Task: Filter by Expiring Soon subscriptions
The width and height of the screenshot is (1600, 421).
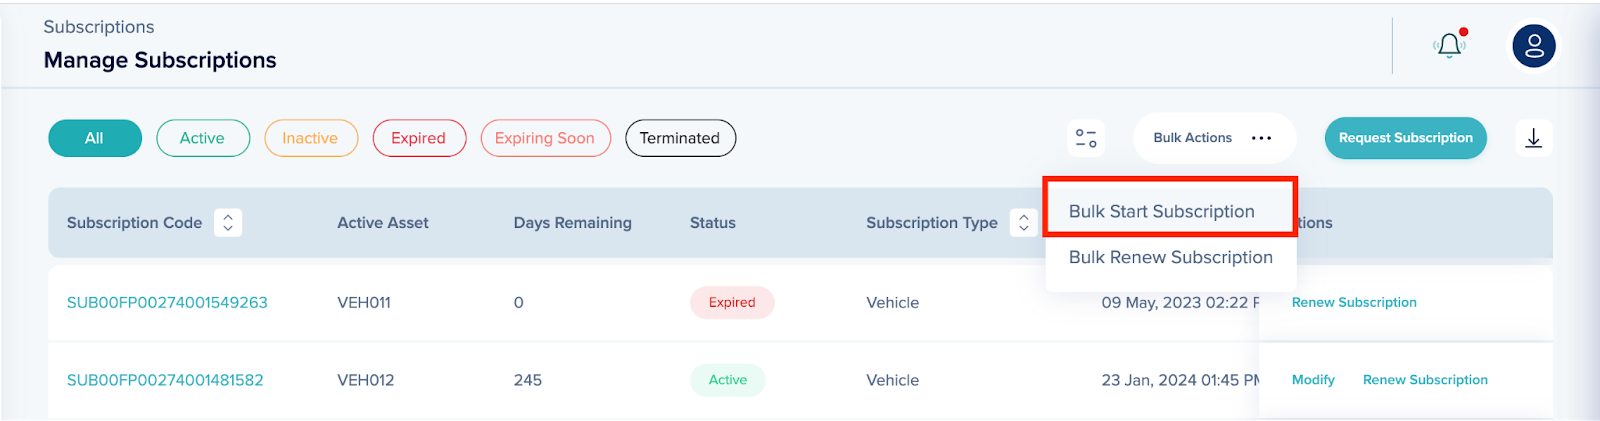Action: (x=544, y=138)
